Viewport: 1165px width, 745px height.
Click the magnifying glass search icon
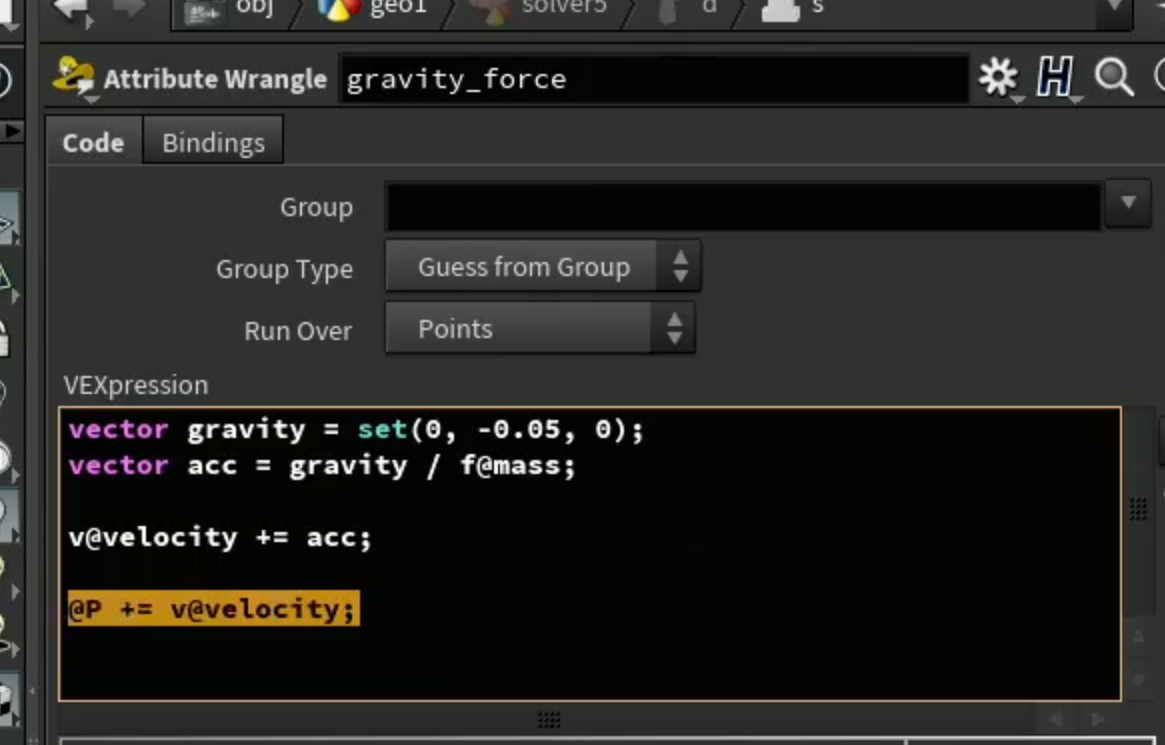1114,77
